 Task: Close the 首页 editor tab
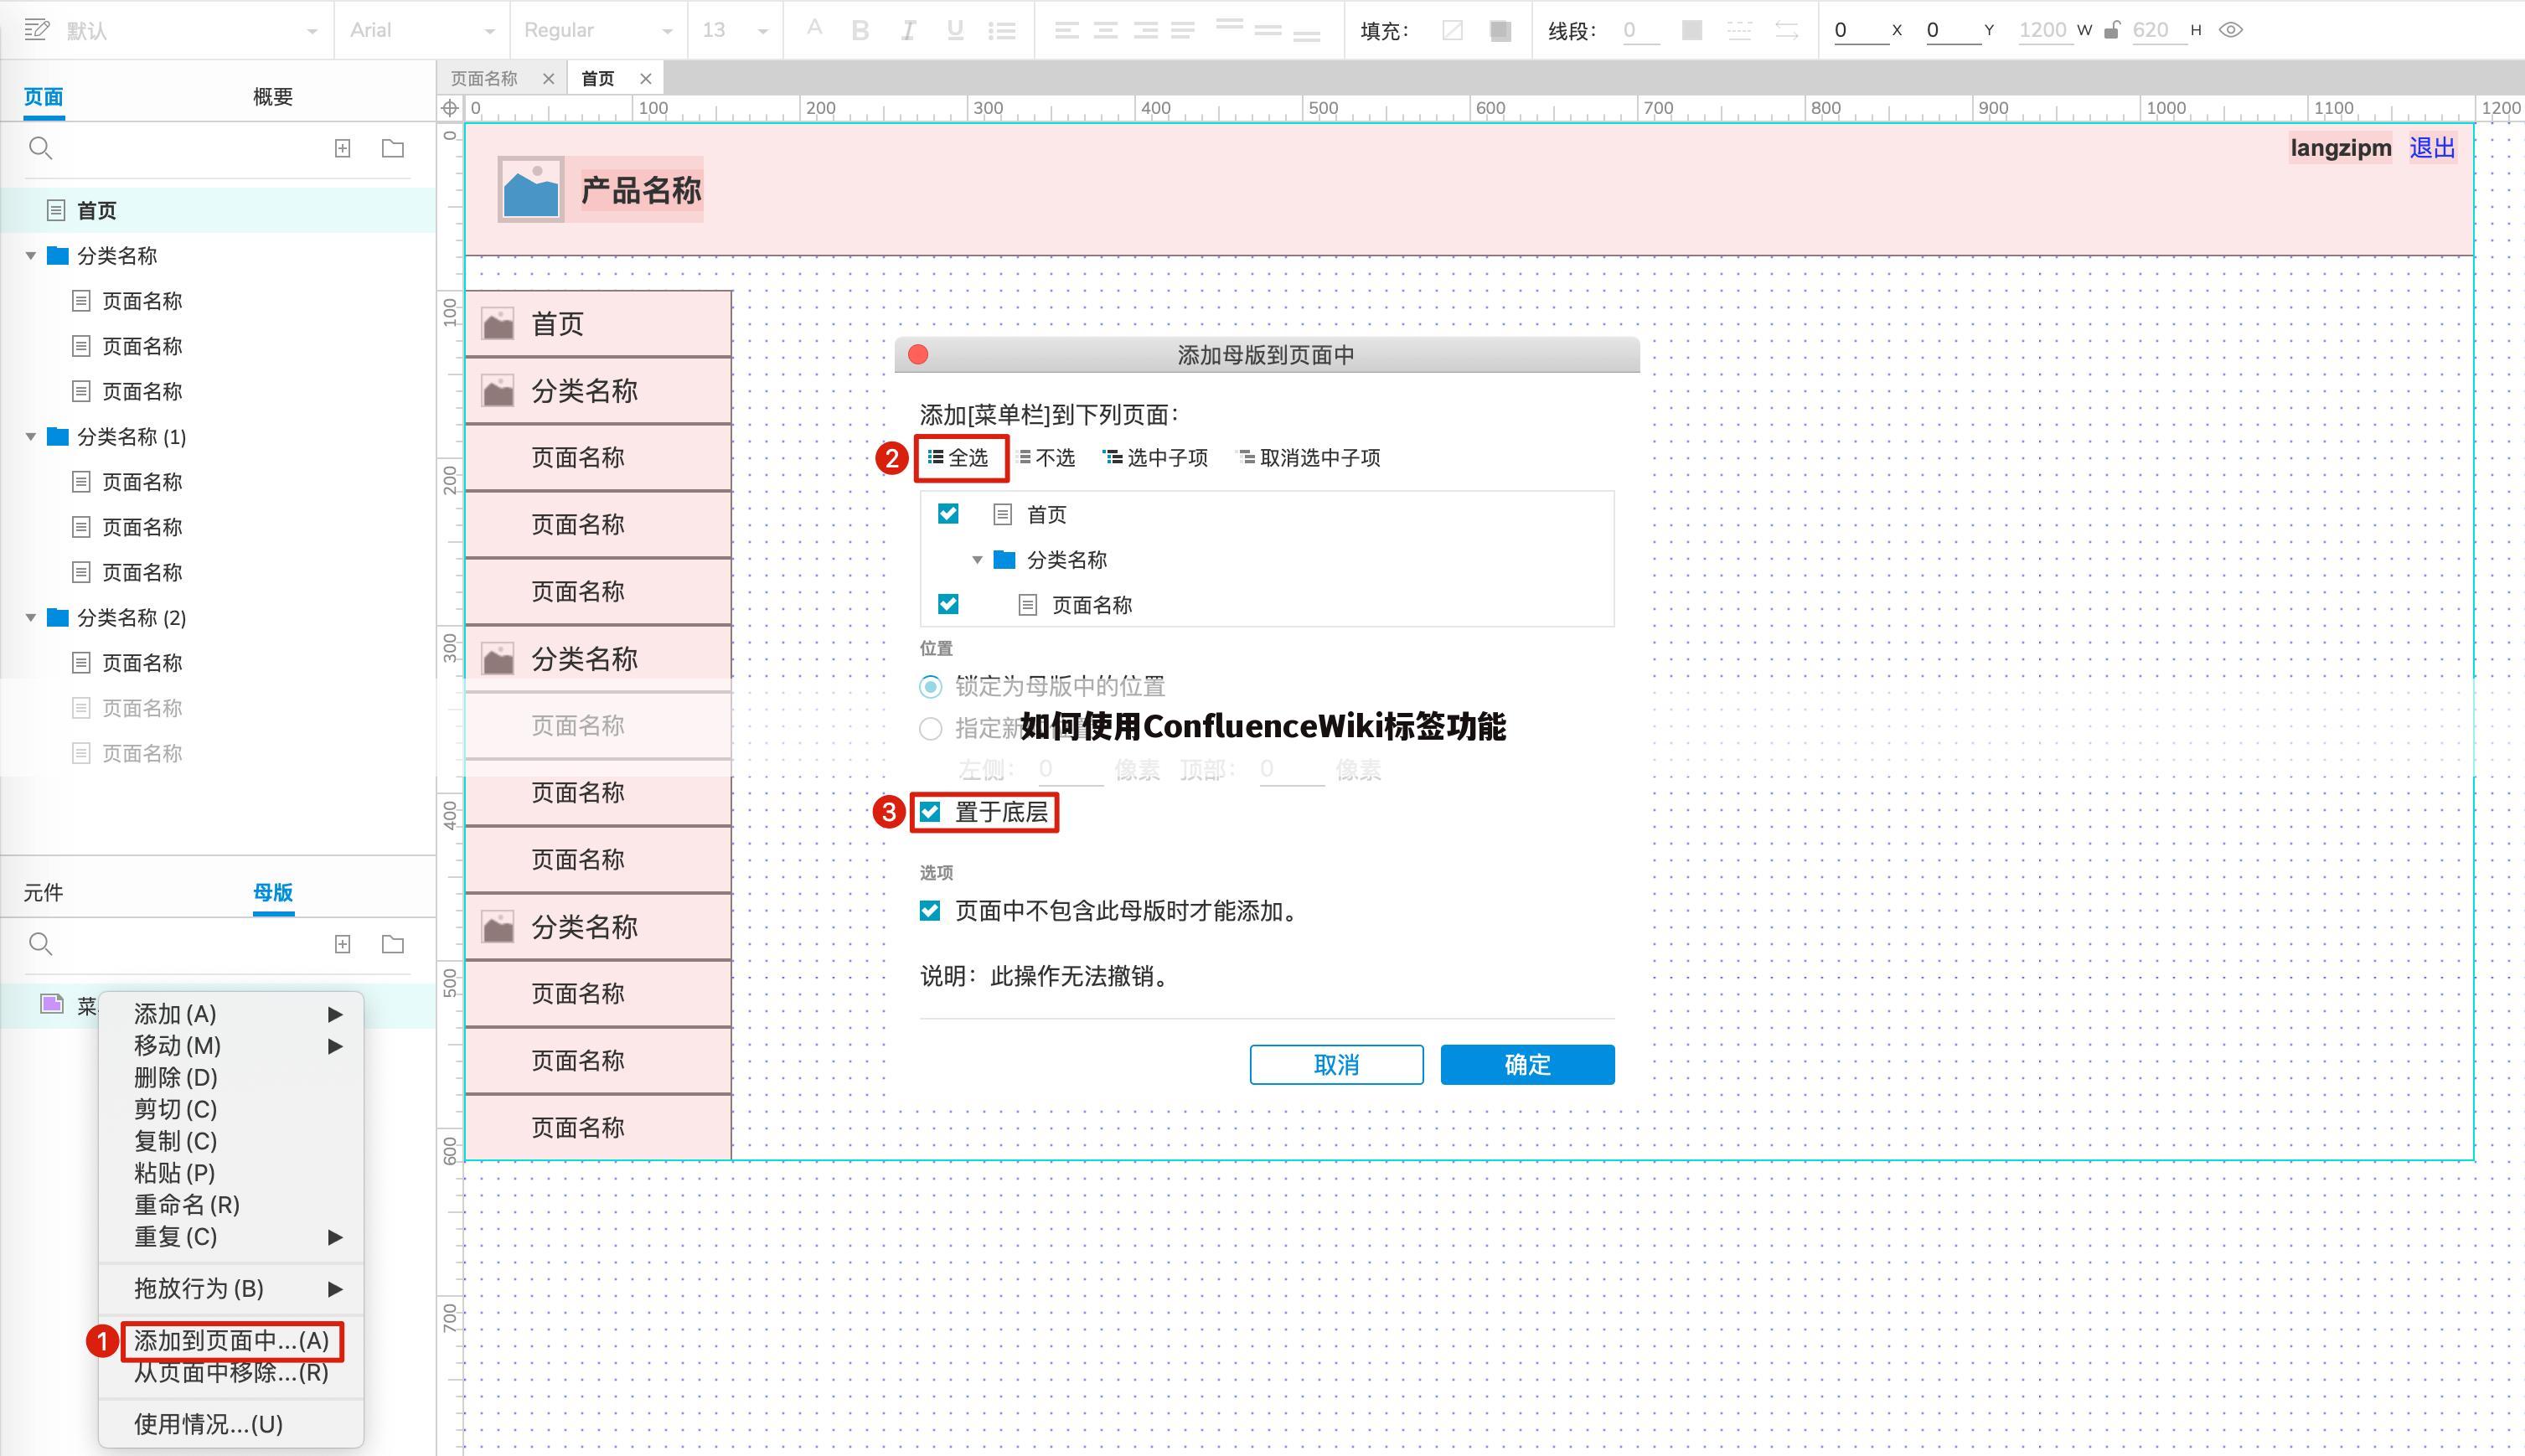[x=646, y=77]
